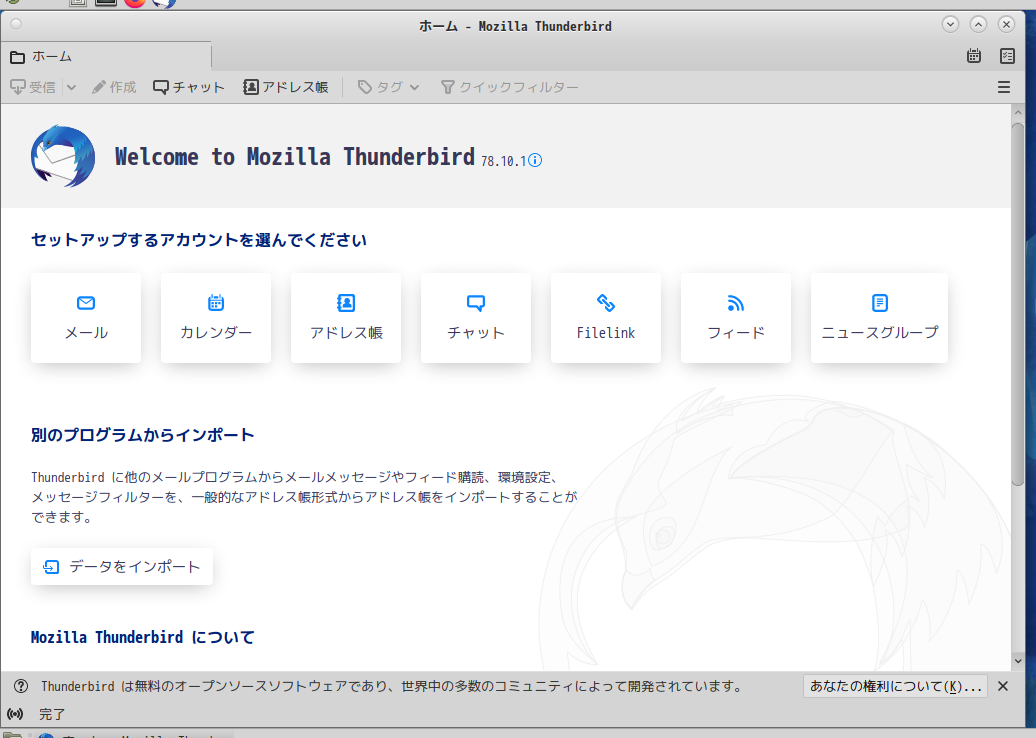Open the カレンダー setup card
Viewport: 1036px width, 738px height.
(x=216, y=318)
